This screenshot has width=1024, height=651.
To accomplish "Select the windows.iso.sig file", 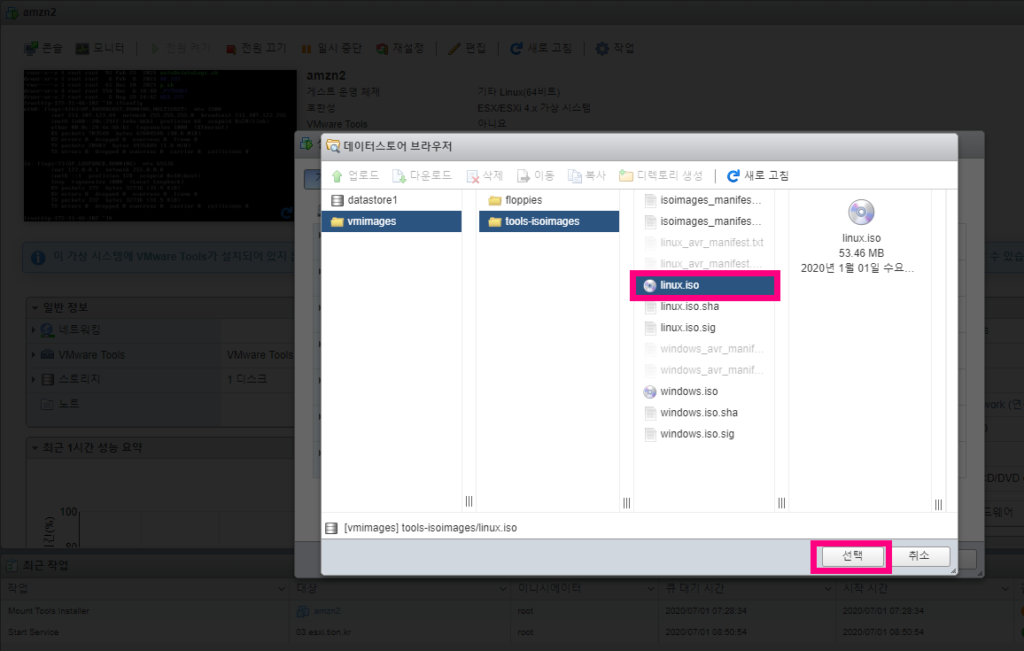I will (x=705, y=434).
